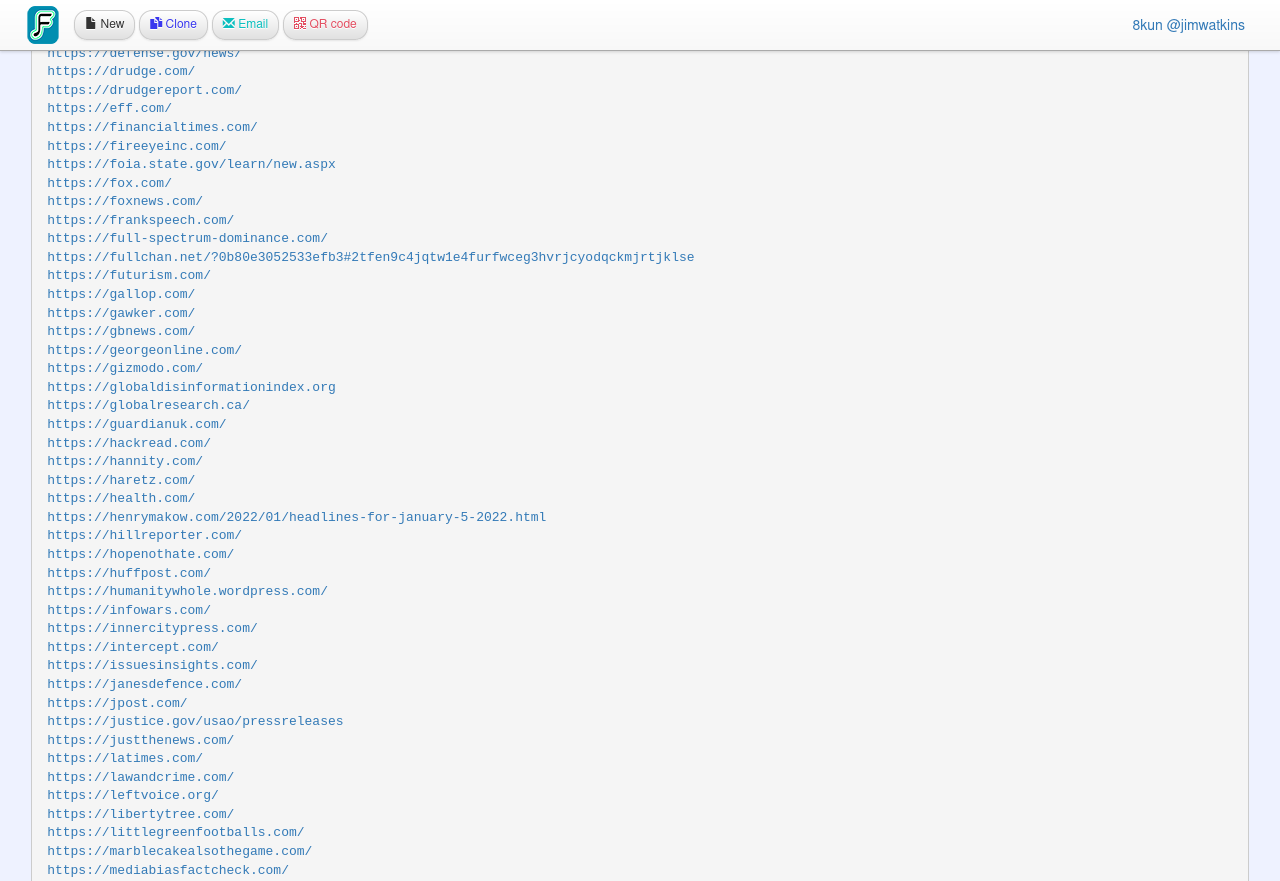Open the infowars.com link
Image resolution: width=1280 pixels, height=881 pixels.
(x=129, y=611)
